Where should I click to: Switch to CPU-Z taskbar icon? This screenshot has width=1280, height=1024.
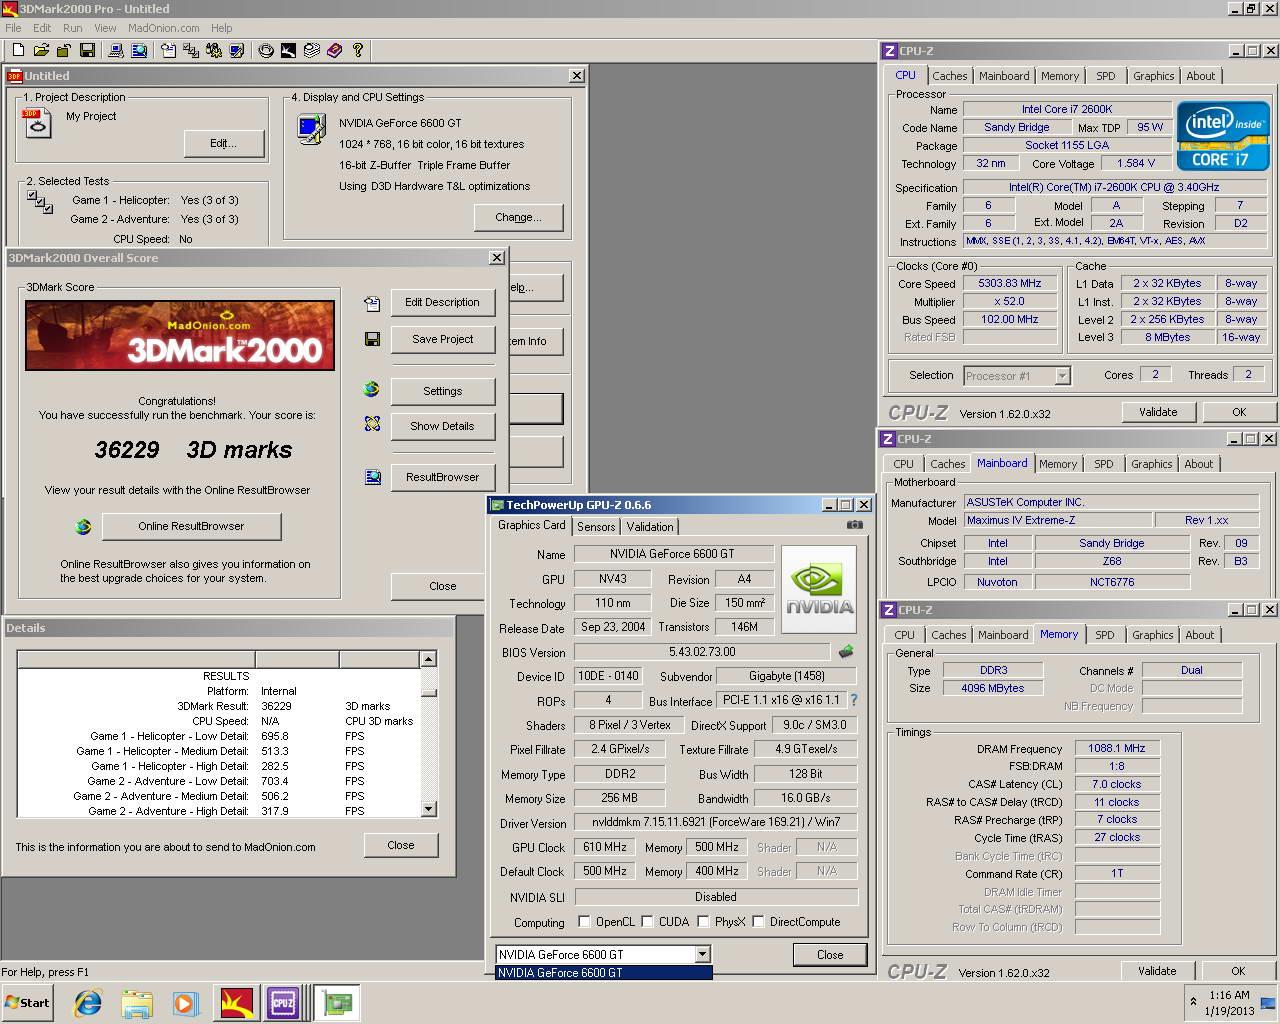pos(284,1003)
